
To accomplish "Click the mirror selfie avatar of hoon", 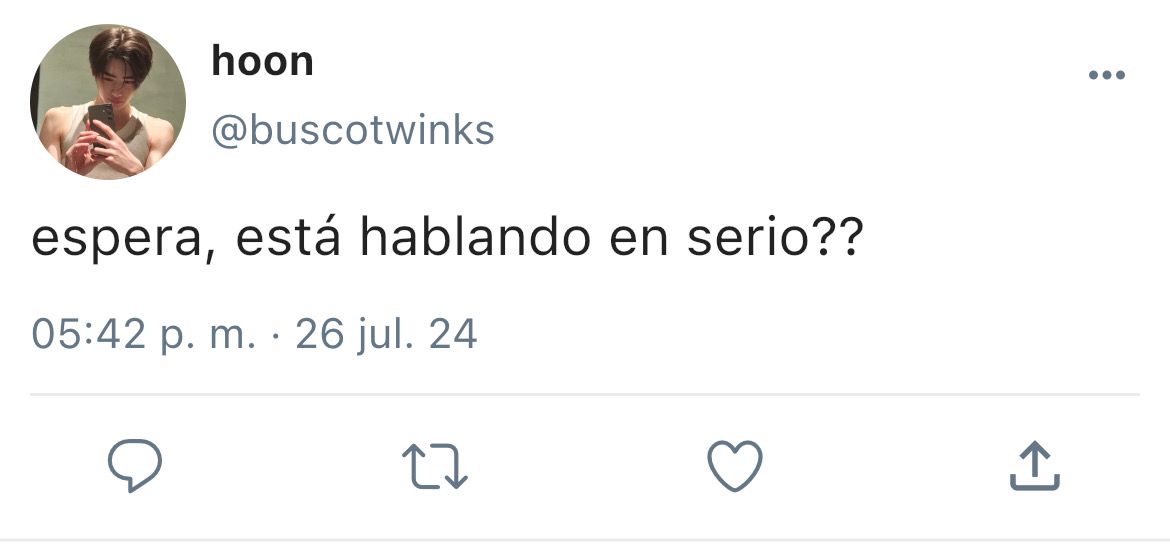I will [x=108, y=101].
